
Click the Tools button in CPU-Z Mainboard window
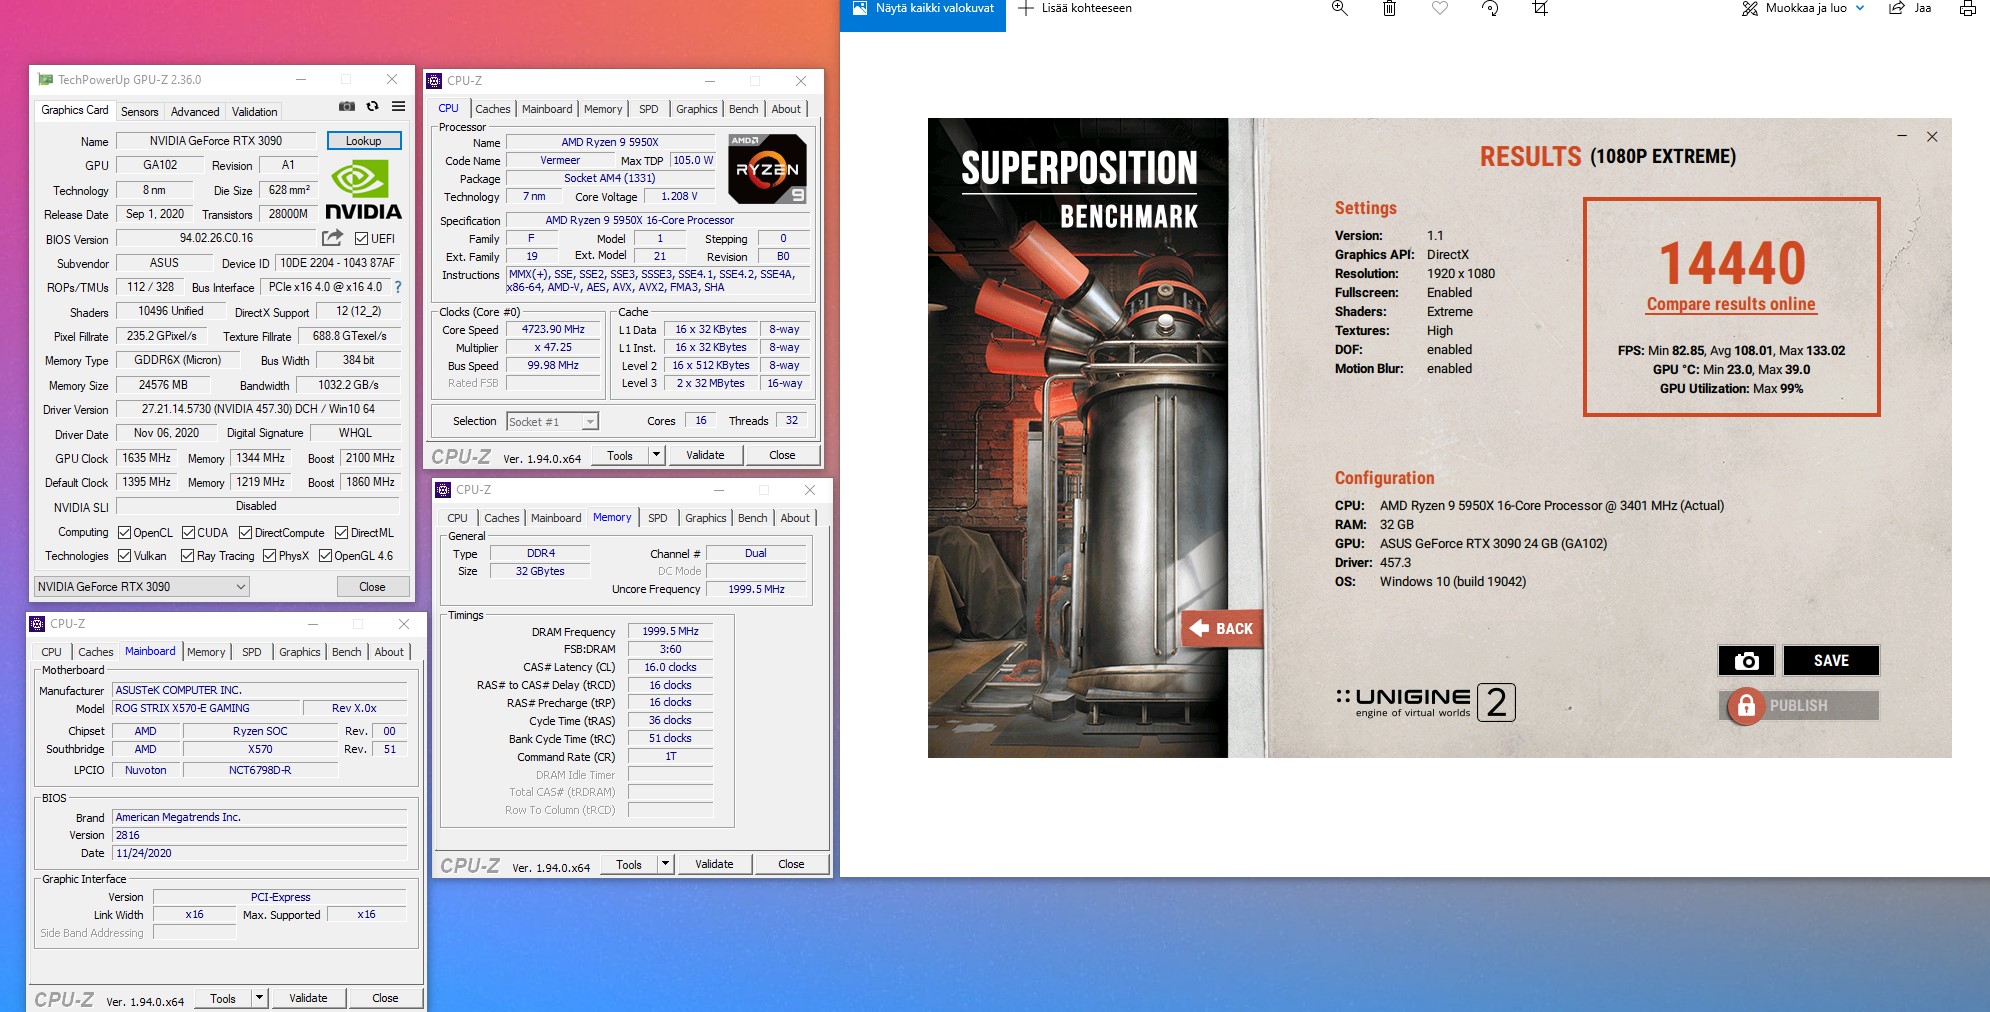click(x=223, y=998)
